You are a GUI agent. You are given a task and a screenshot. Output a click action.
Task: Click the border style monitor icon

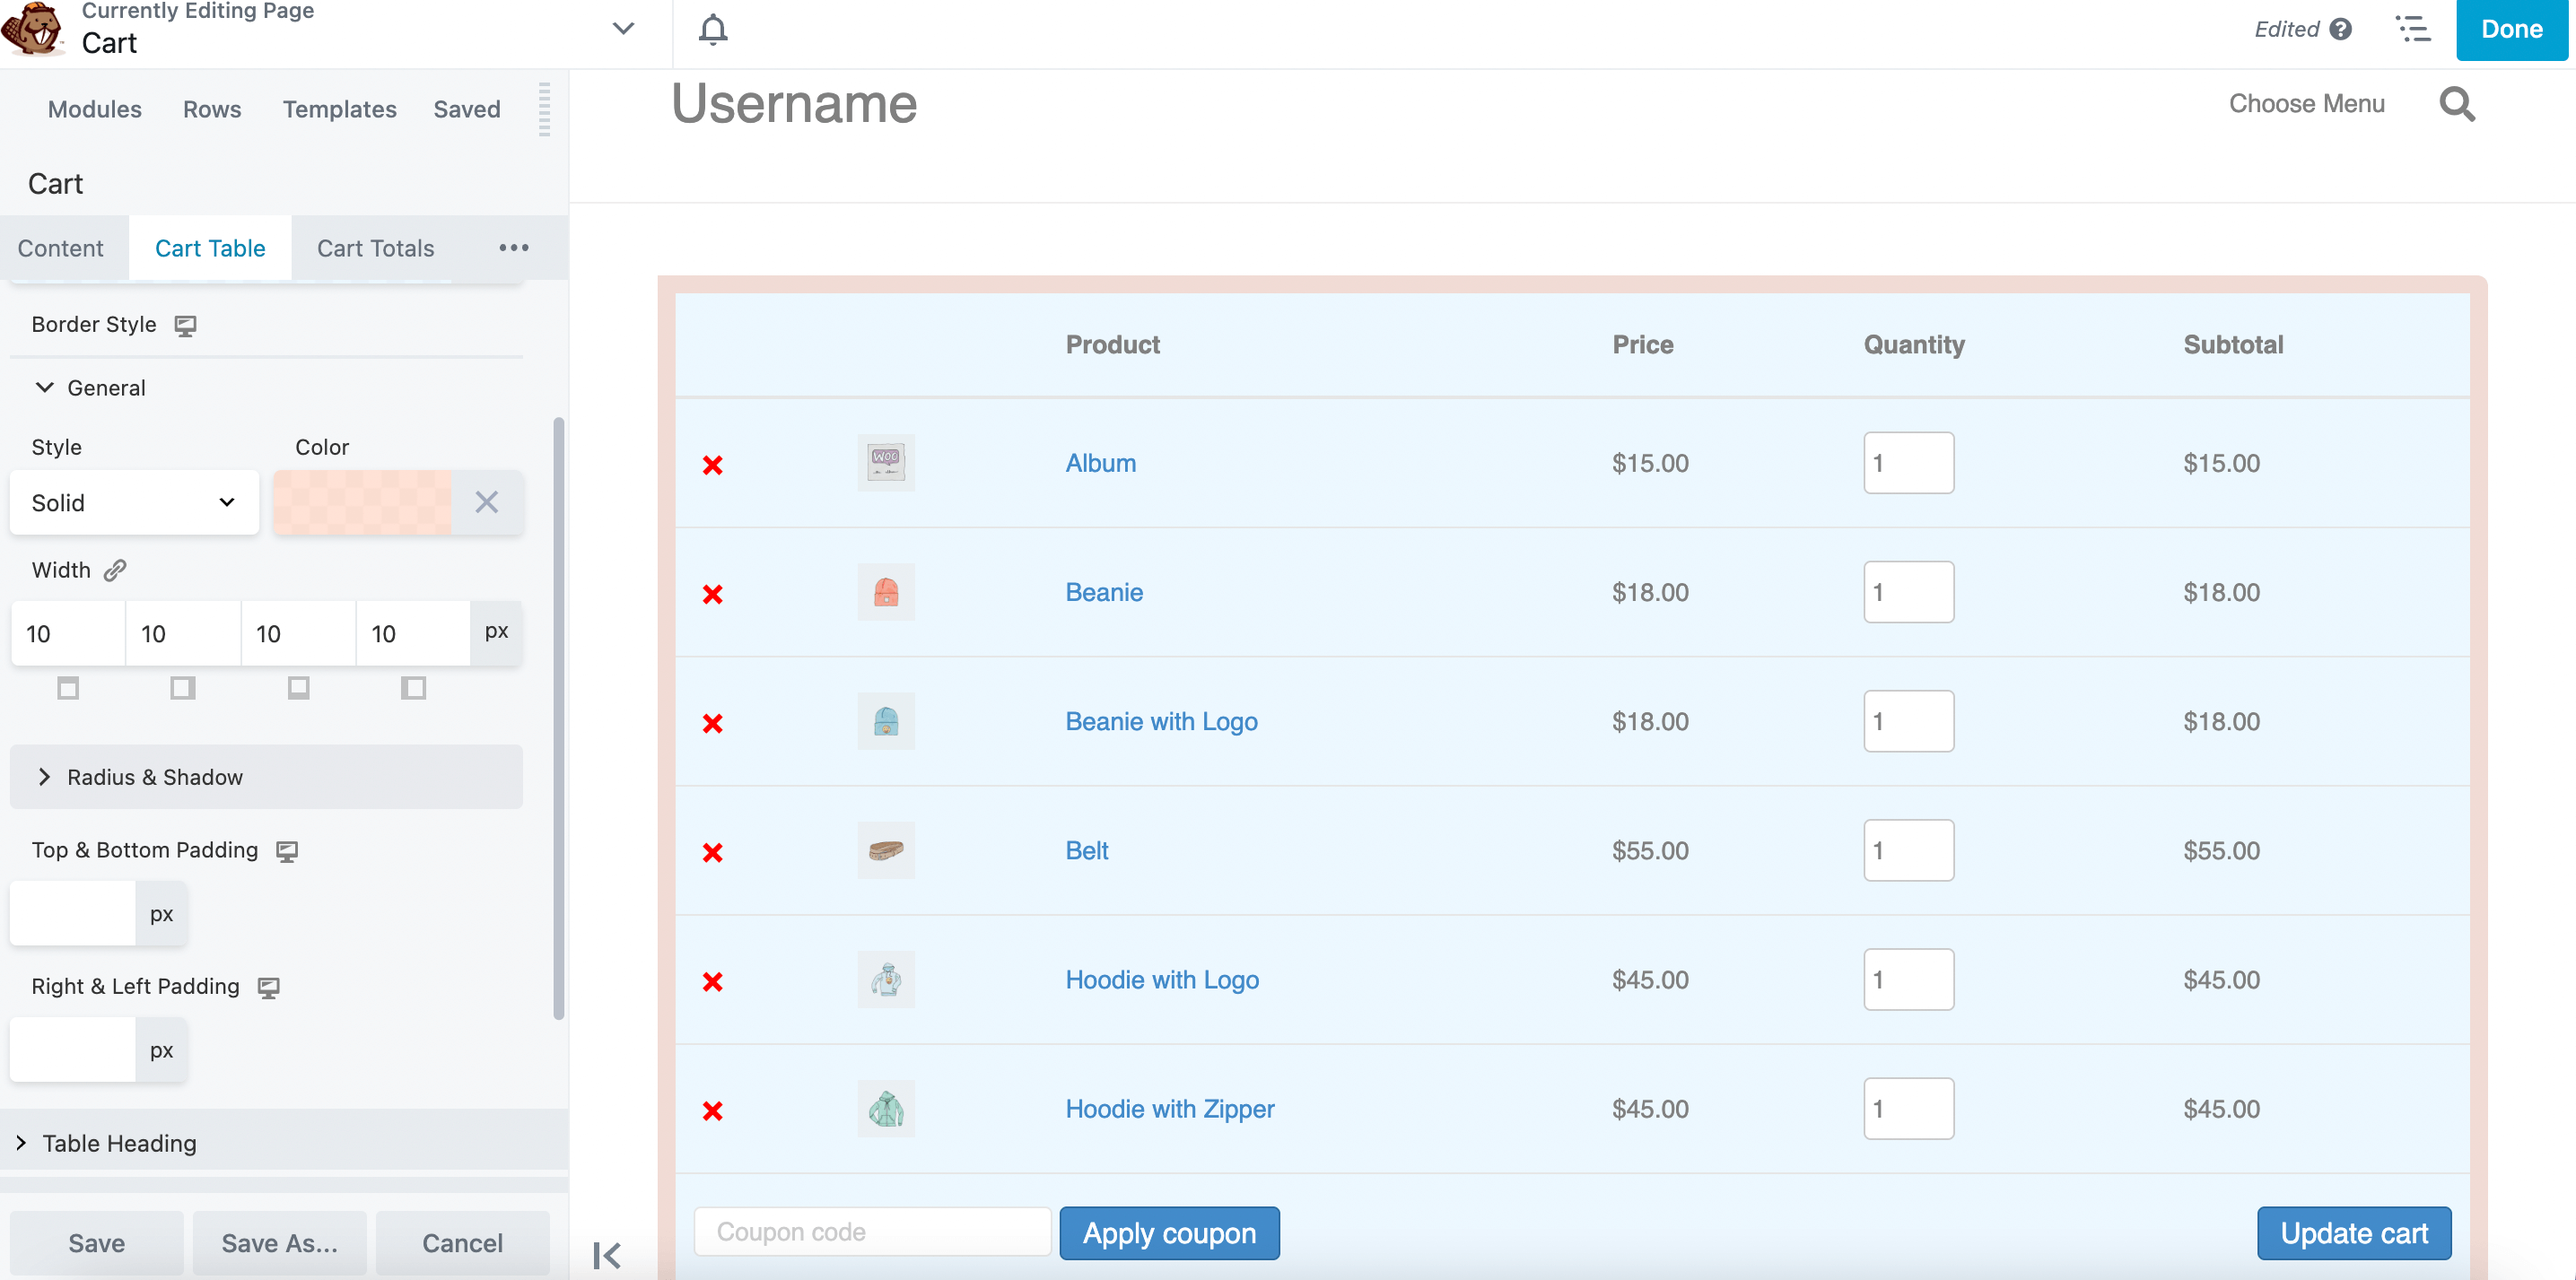coord(186,324)
